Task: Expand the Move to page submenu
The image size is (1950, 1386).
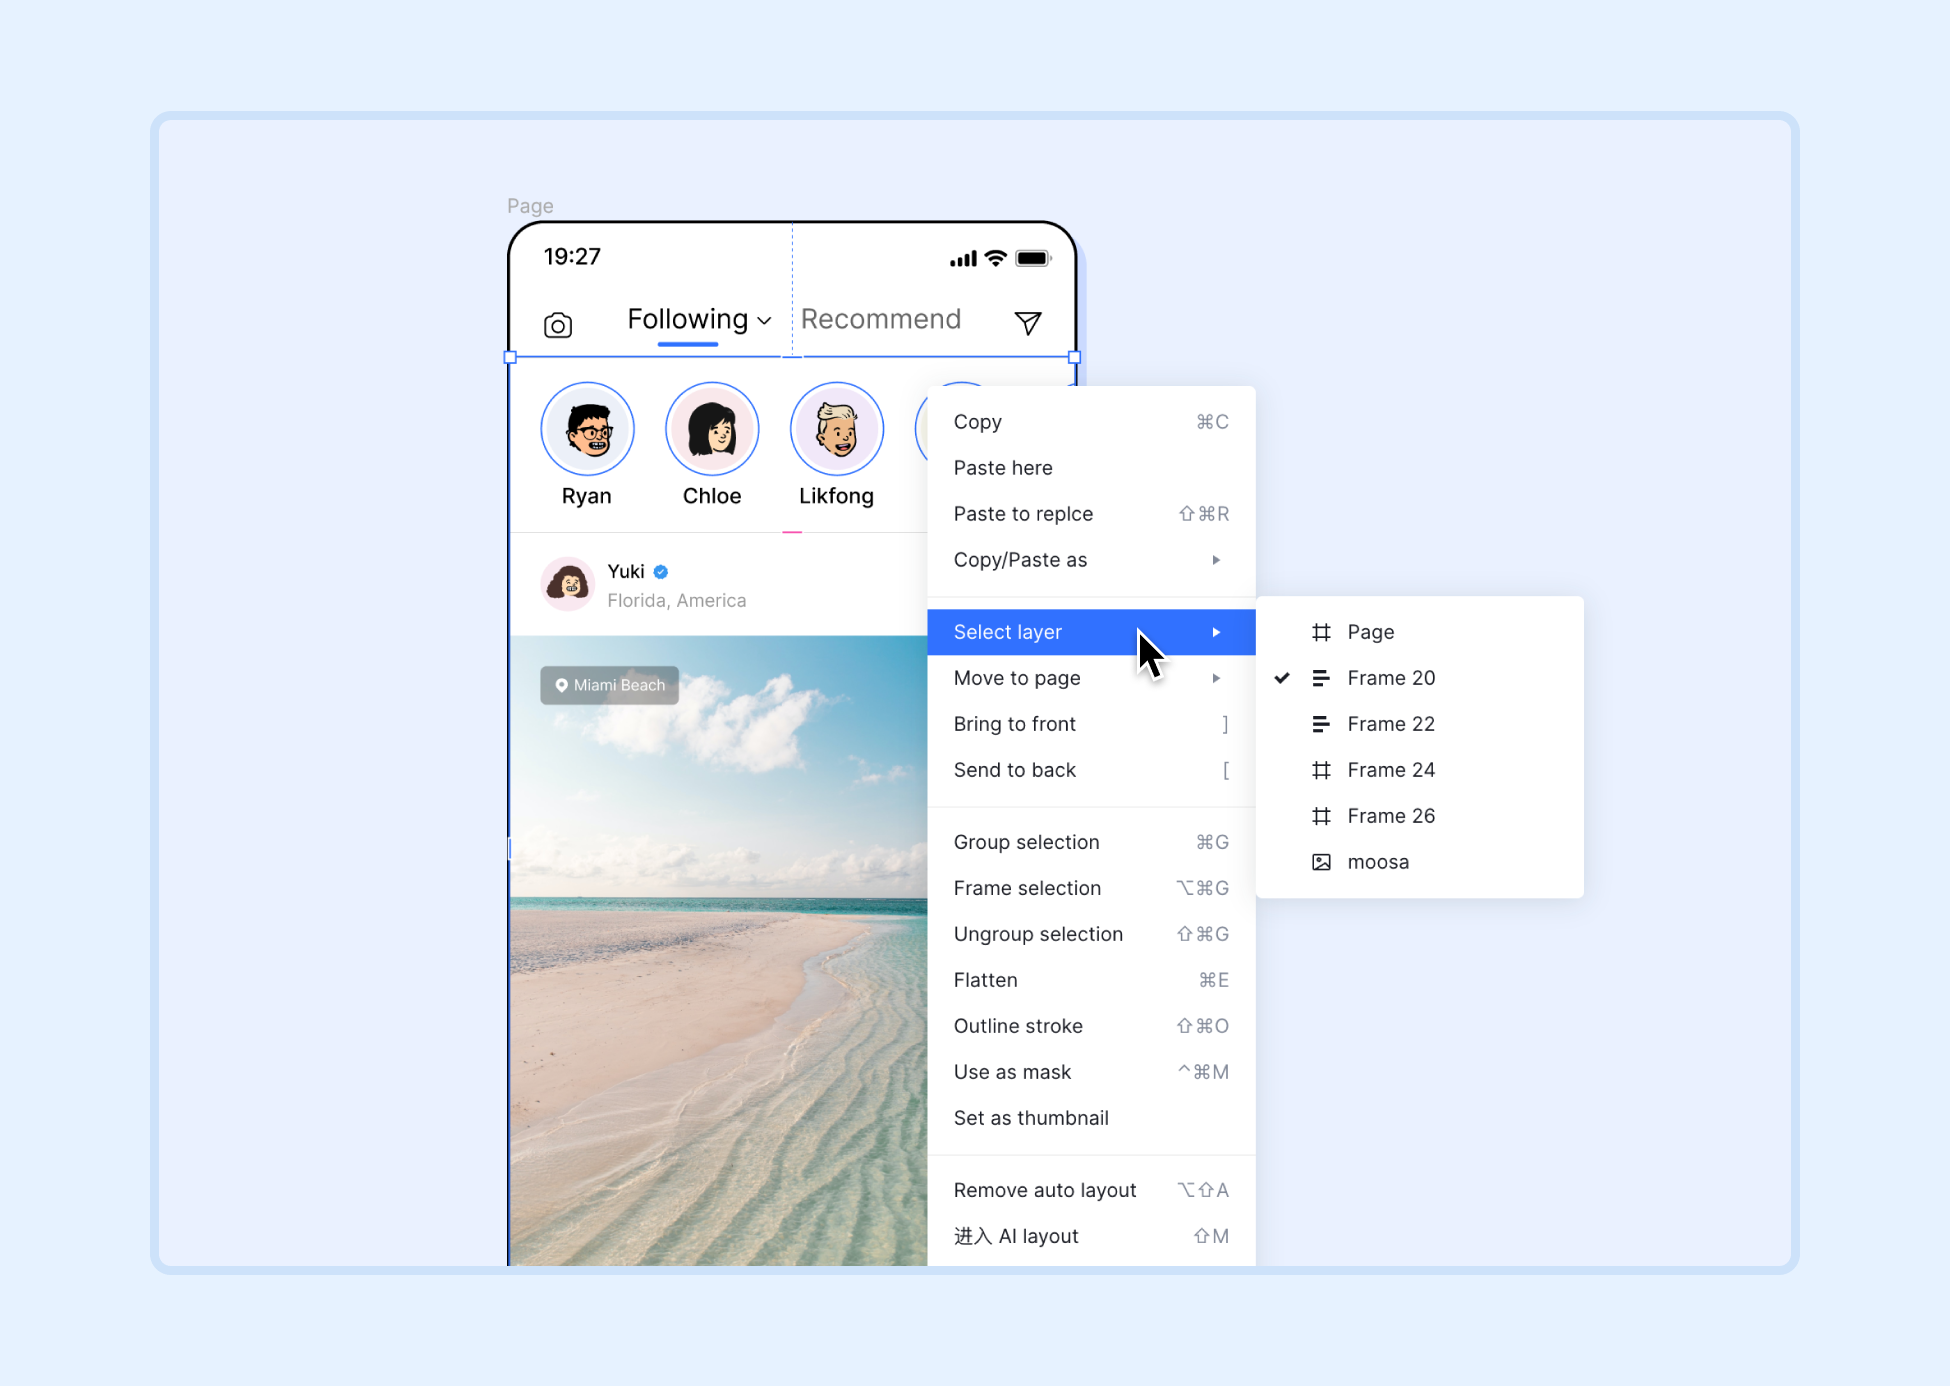Action: pyautogui.click(x=1090, y=676)
